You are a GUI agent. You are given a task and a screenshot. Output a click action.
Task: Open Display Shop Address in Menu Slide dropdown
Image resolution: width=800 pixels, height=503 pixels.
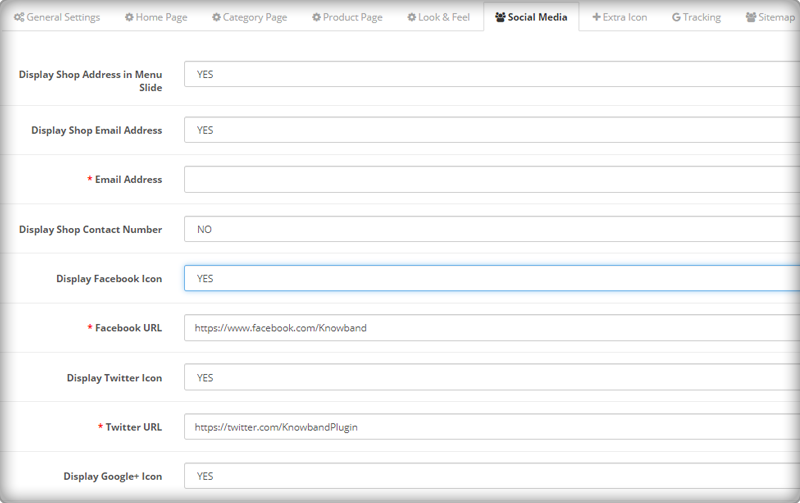(492, 74)
